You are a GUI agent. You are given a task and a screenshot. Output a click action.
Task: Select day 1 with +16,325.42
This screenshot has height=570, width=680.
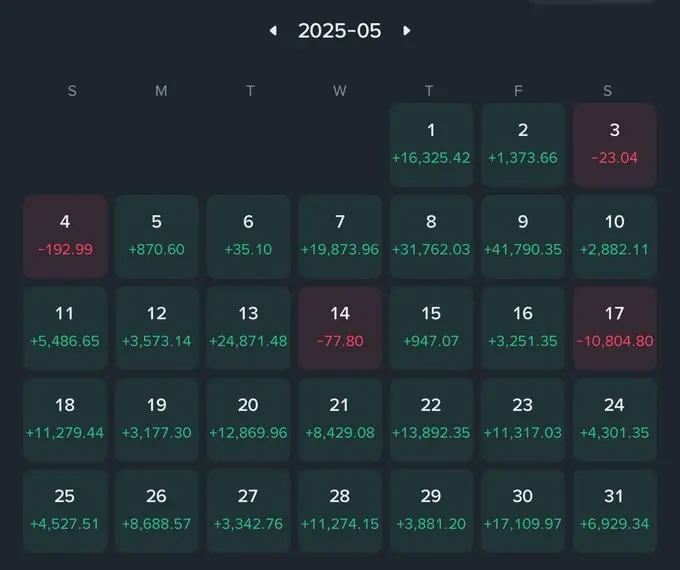click(431, 145)
